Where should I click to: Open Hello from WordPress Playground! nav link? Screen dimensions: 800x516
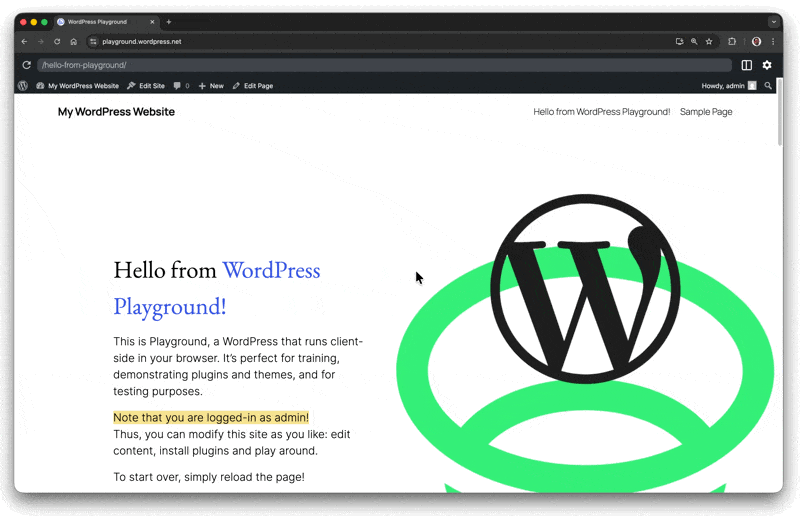click(601, 112)
